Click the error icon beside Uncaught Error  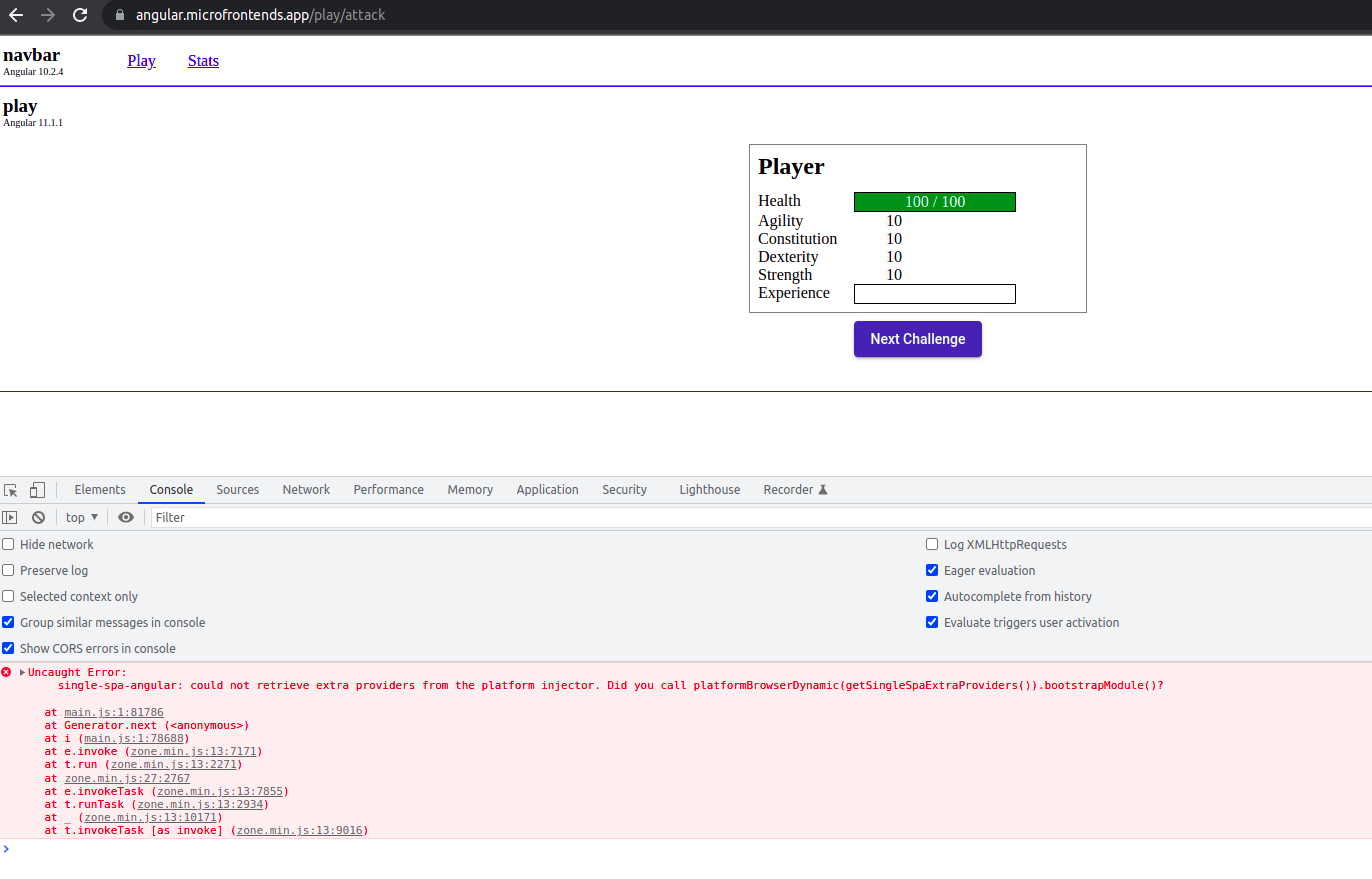(6, 671)
